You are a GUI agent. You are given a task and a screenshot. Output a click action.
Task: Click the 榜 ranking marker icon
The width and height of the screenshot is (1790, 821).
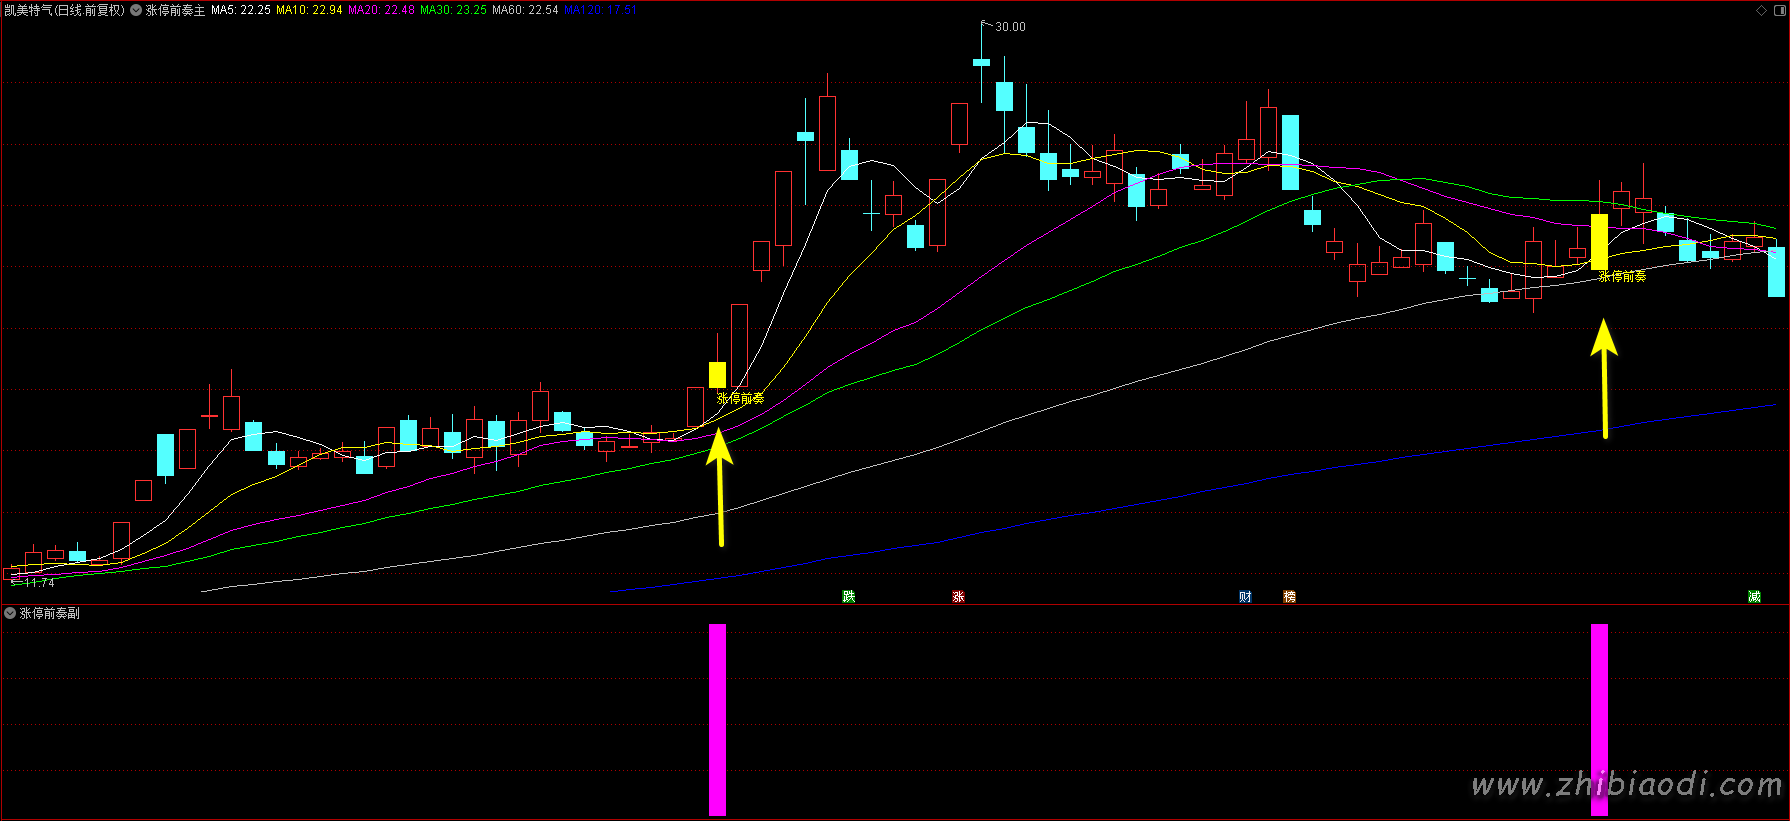pos(1289,597)
